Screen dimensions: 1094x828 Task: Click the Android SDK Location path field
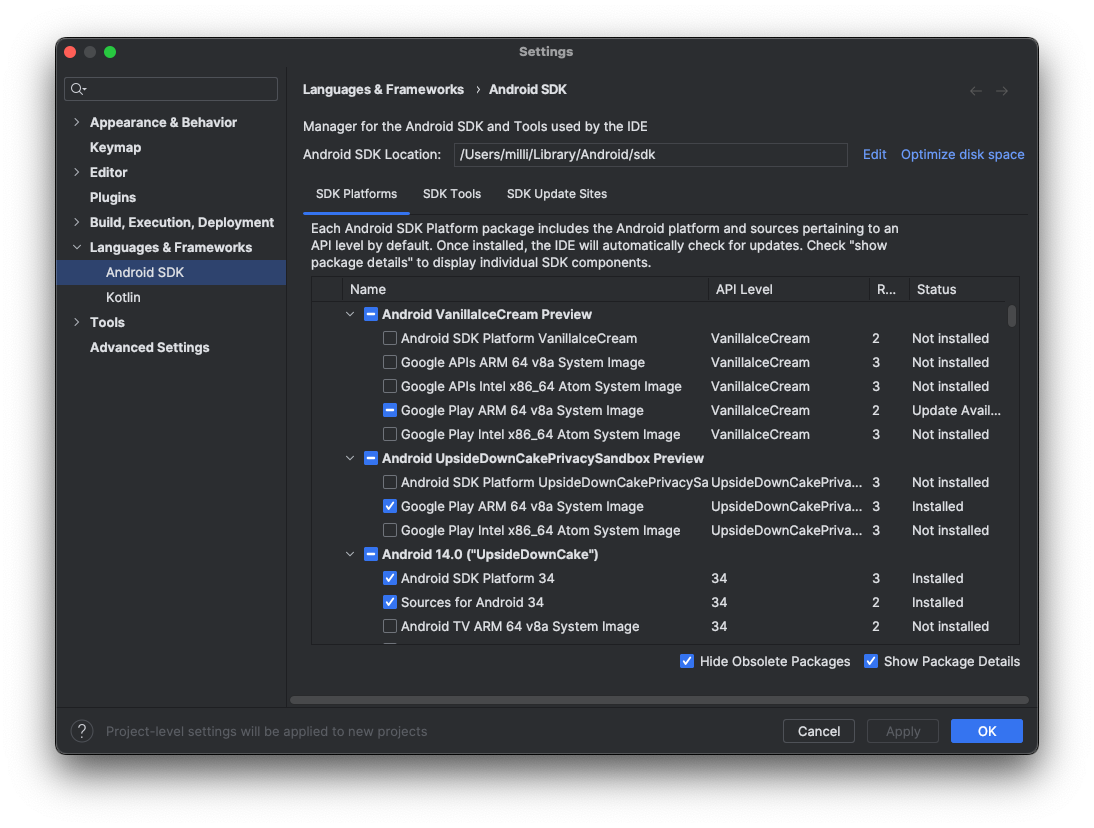point(650,154)
